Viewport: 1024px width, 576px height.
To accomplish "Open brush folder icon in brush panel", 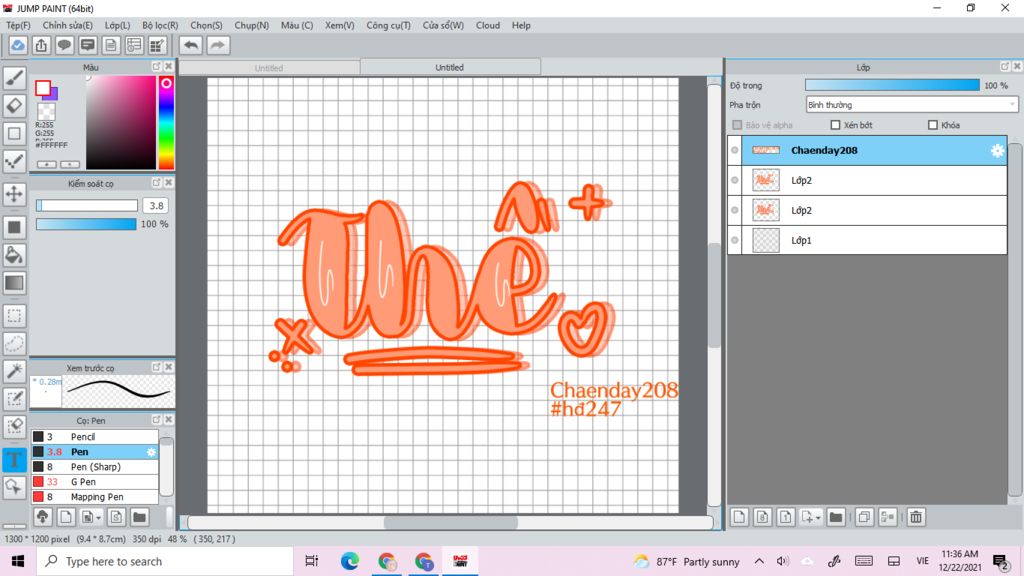I will pos(139,517).
